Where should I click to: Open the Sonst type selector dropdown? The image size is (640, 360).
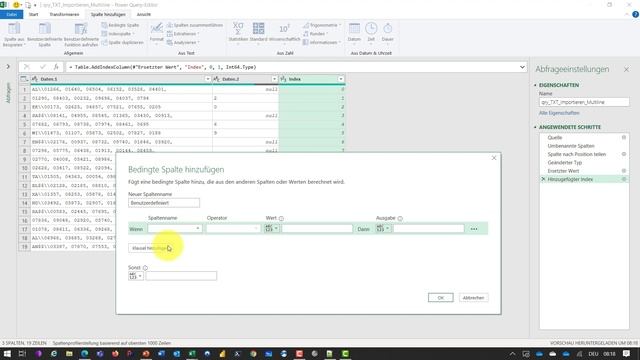coord(136,276)
